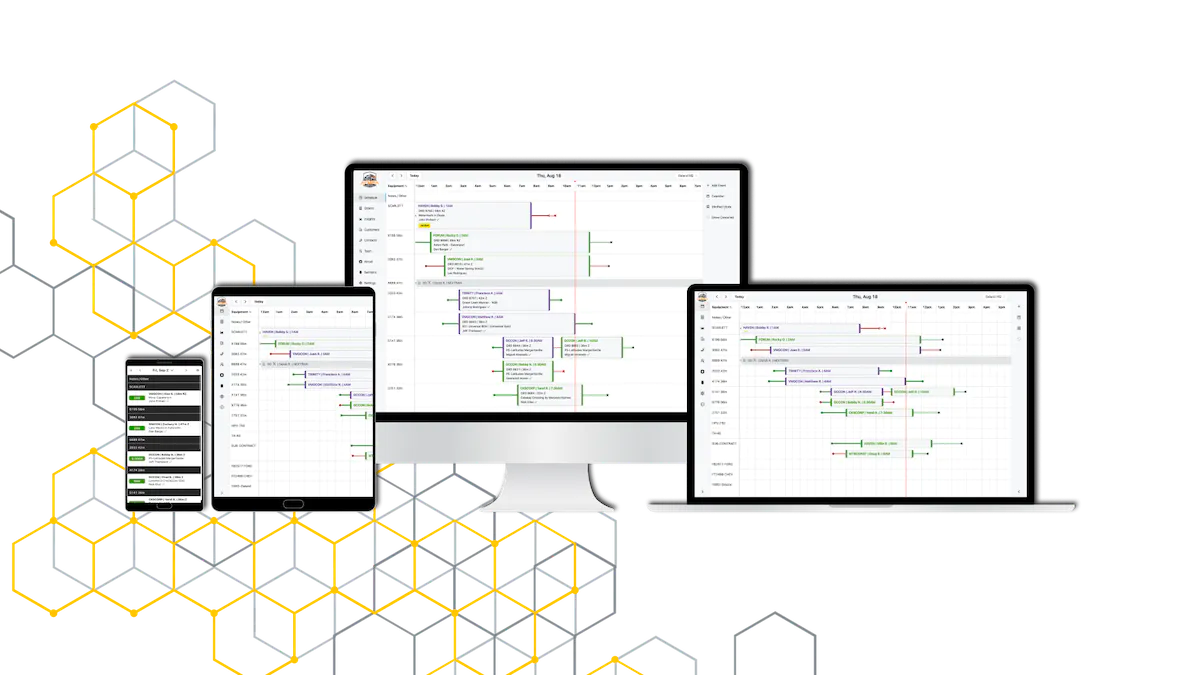Click Add Event on the desktop monitor
The width and height of the screenshot is (1200, 675).
click(x=717, y=186)
